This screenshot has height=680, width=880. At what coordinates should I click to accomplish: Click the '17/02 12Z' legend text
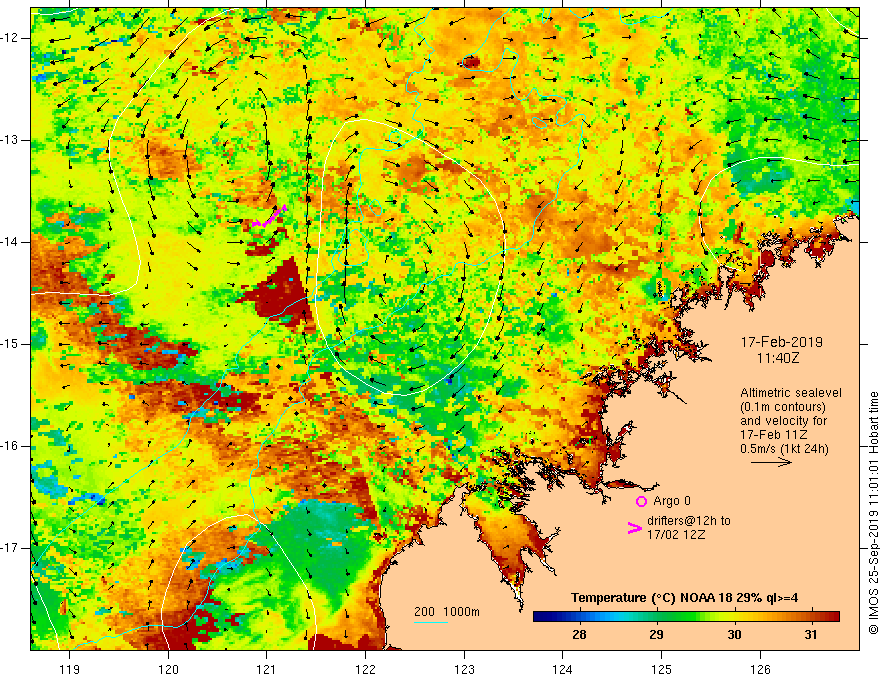point(676,535)
